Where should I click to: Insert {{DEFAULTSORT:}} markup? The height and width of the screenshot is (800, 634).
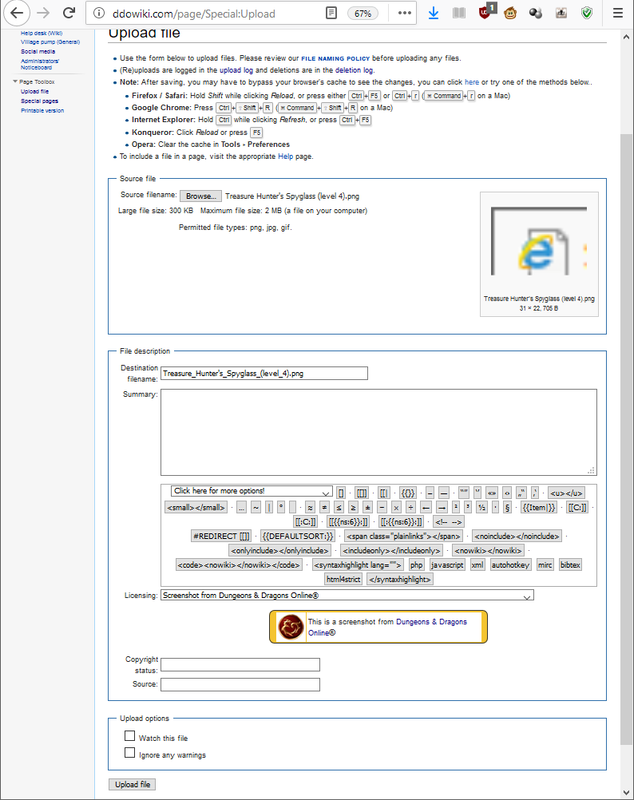click(x=298, y=536)
